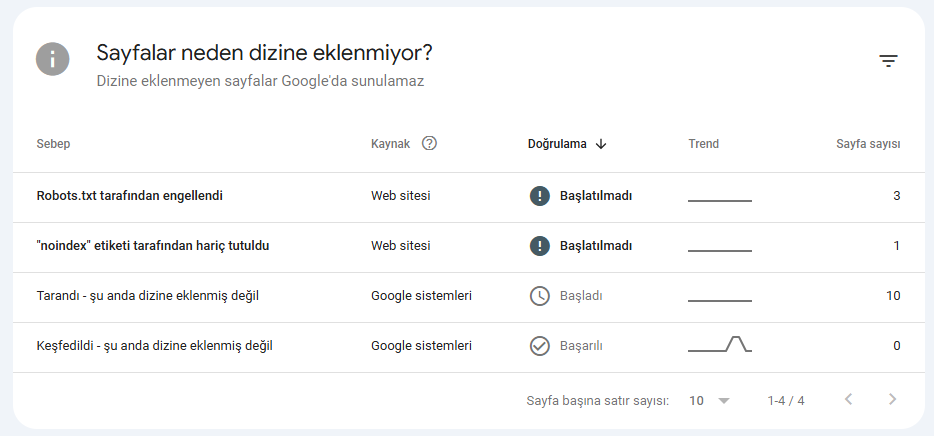The height and width of the screenshot is (436, 934).
Task: Open Keşfedildi - şu anda dizine eklenmiş değil
Action: click(x=468, y=348)
